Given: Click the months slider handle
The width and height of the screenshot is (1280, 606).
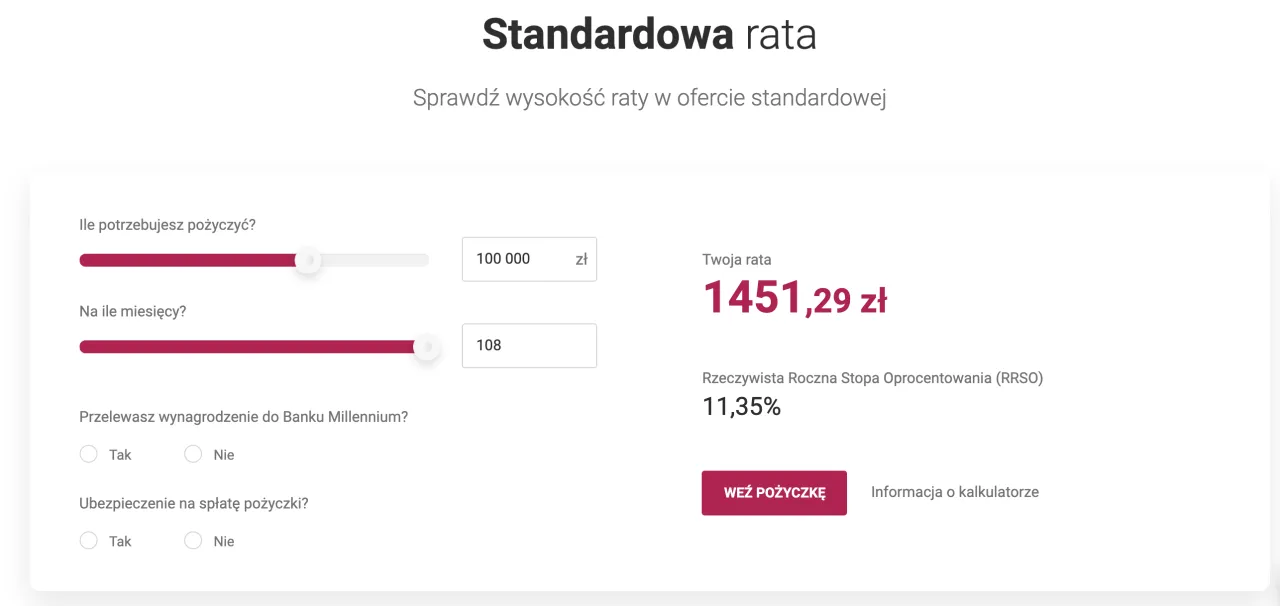Looking at the screenshot, I should (426, 346).
